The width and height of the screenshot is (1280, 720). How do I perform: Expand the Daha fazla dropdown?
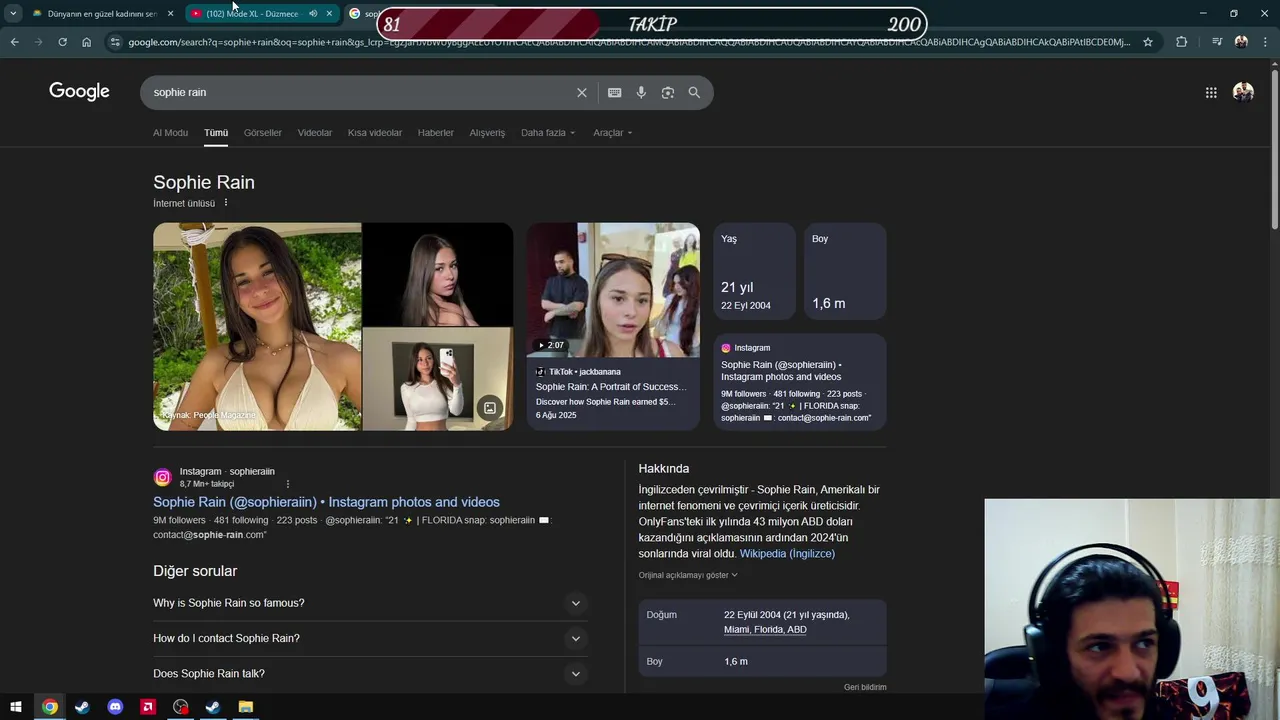(x=548, y=133)
